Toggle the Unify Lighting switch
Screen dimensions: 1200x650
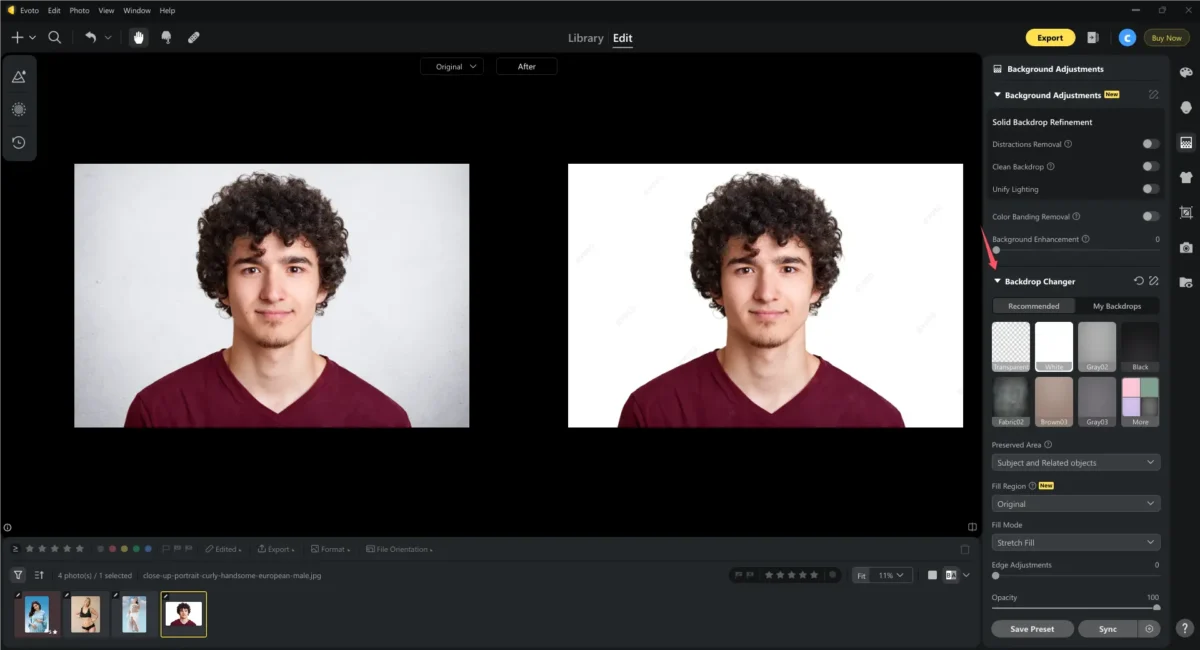pos(1151,188)
